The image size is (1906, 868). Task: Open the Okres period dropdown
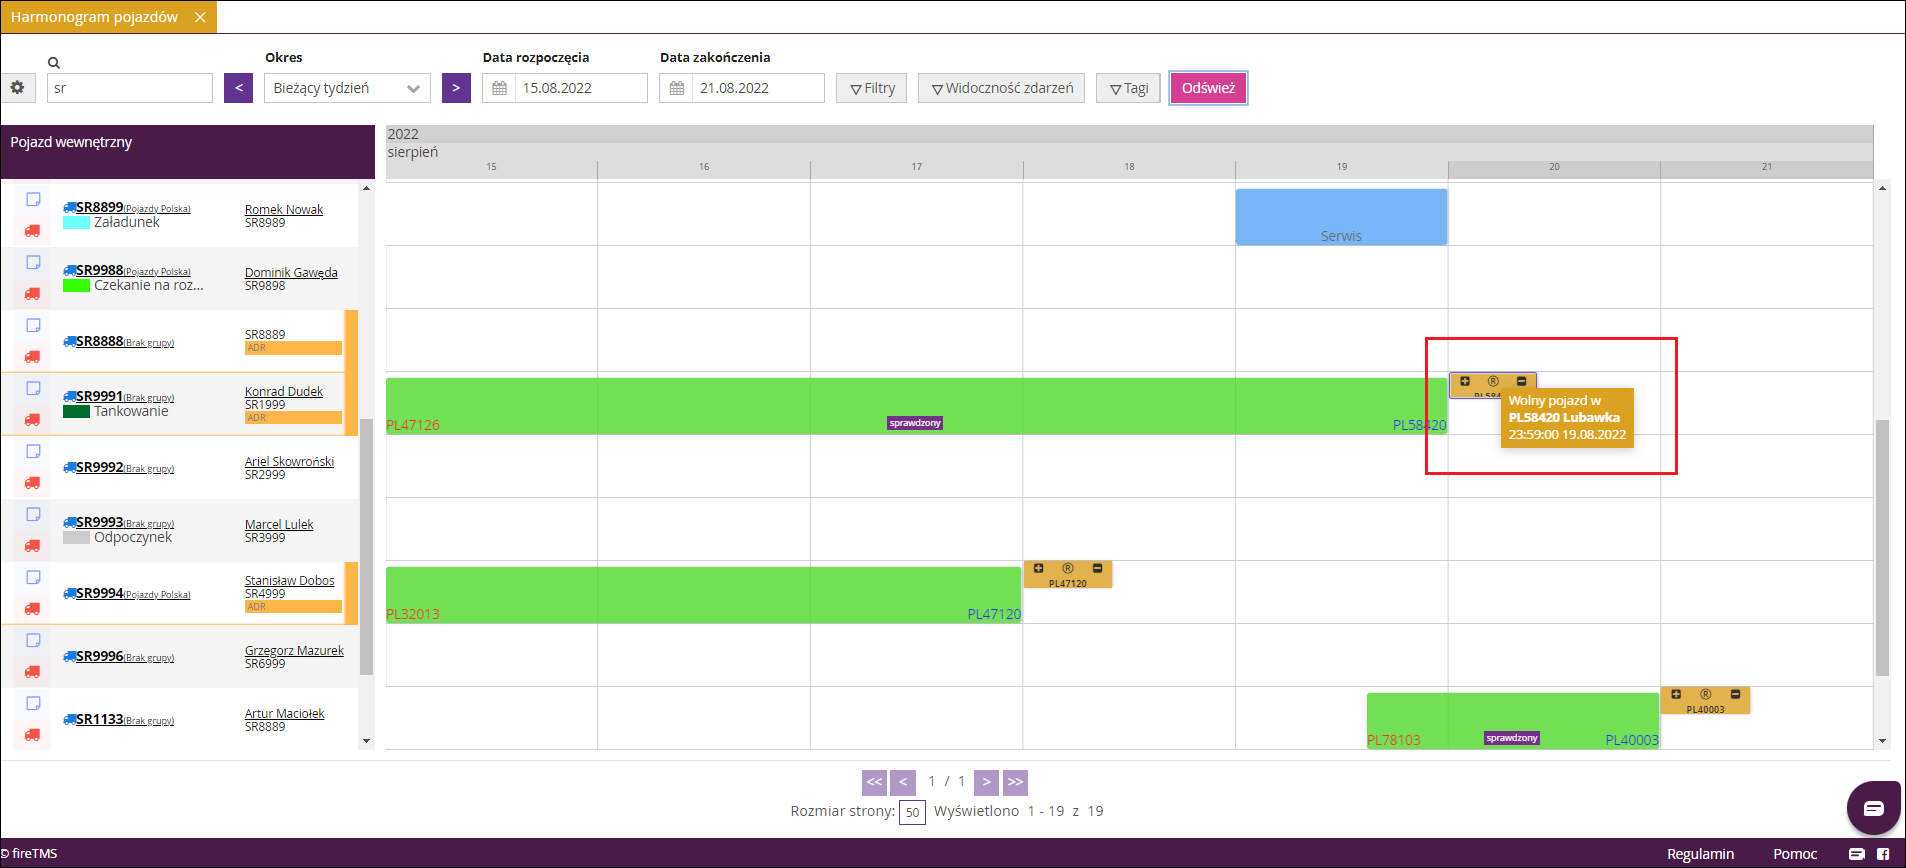pyautogui.click(x=347, y=88)
